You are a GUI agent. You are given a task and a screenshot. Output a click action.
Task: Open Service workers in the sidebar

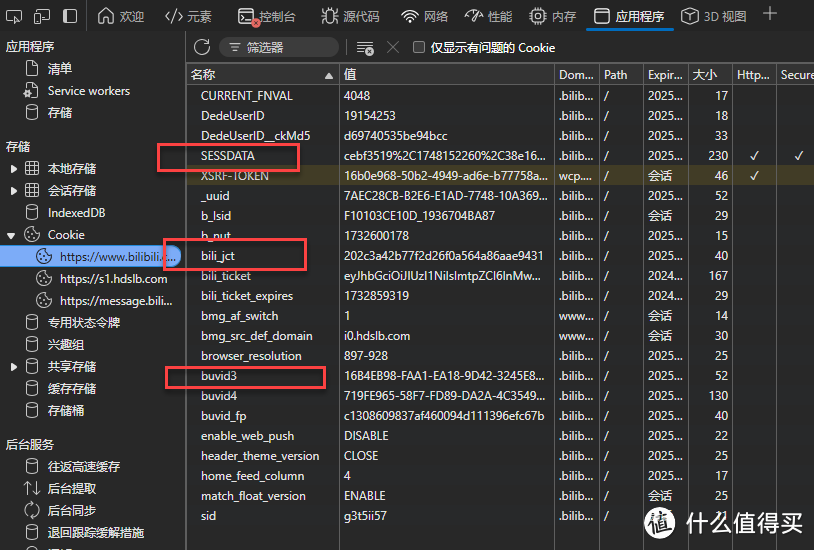[x=88, y=91]
